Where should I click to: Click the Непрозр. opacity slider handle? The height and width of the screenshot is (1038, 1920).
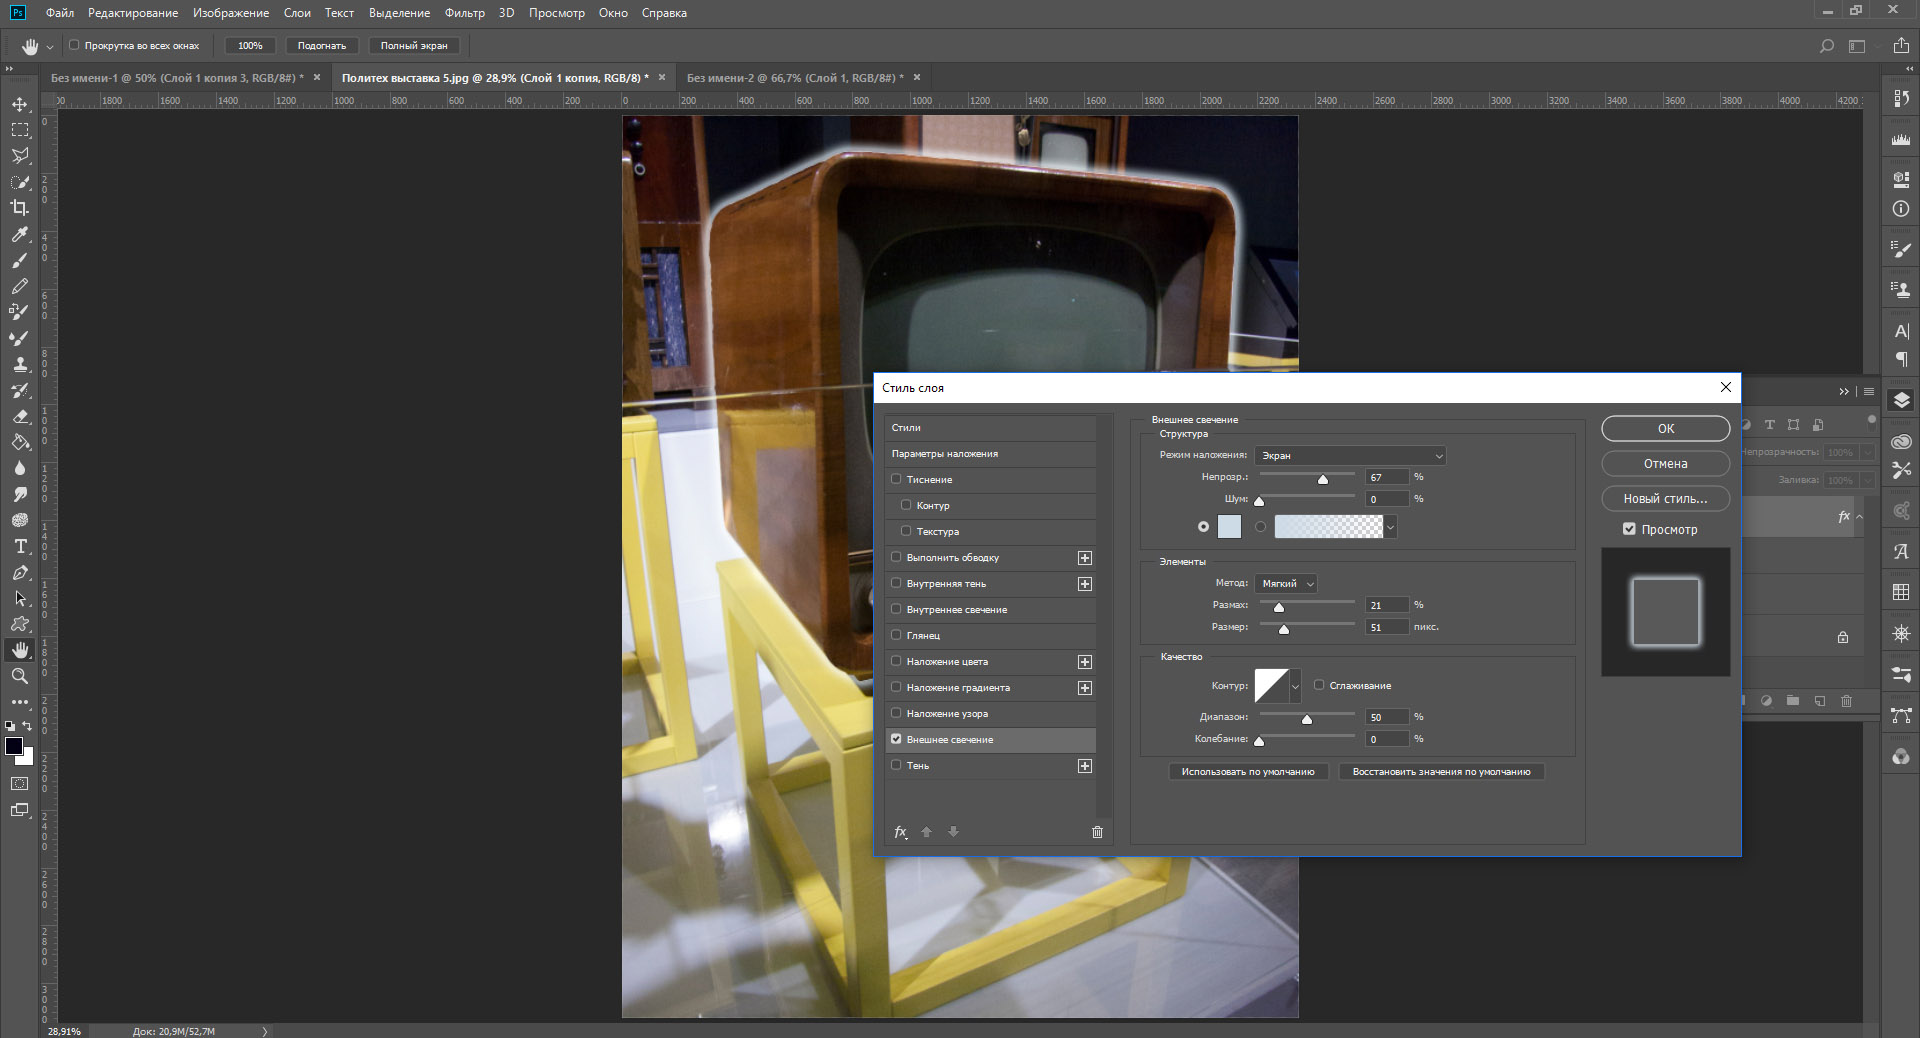tap(1323, 480)
